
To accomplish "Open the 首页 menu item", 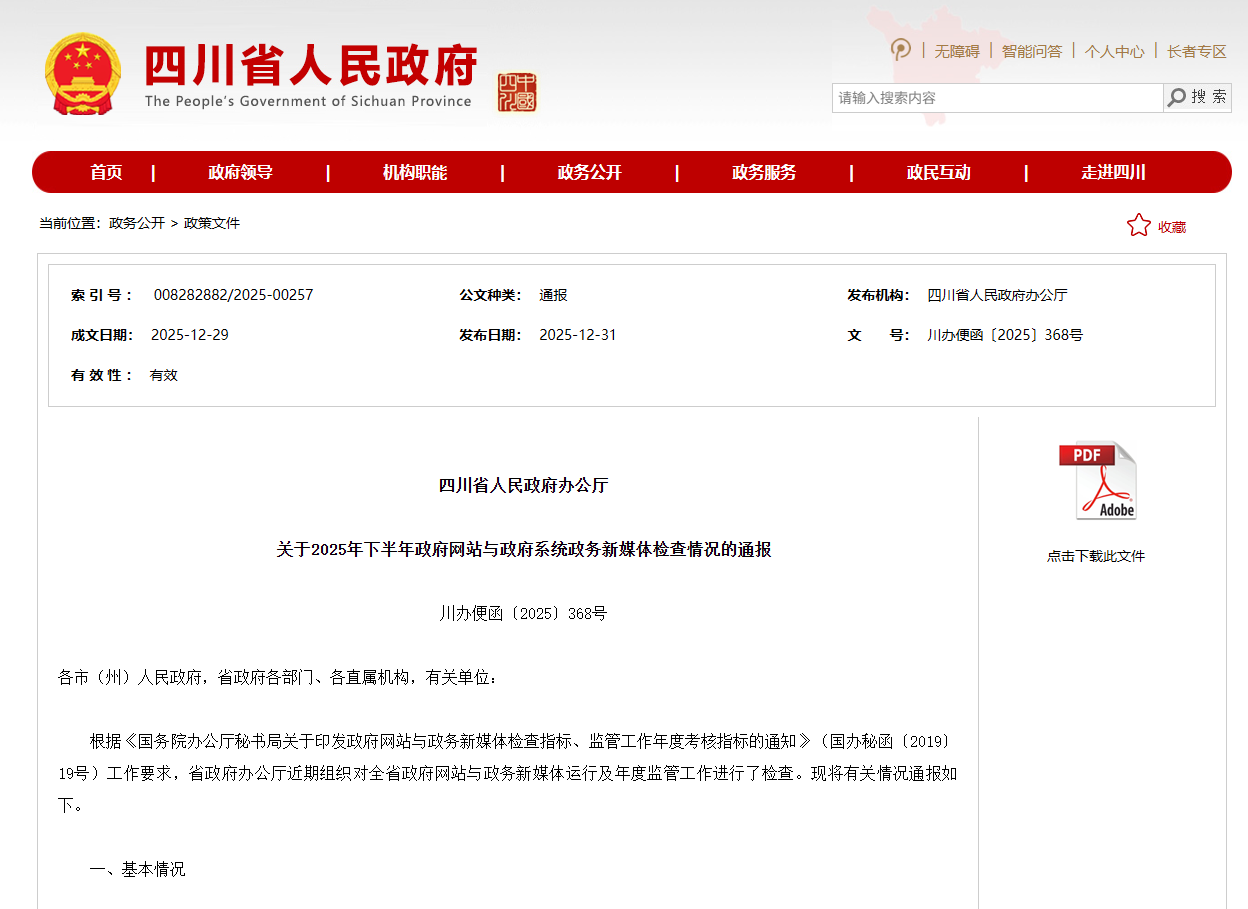I will 106,172.
